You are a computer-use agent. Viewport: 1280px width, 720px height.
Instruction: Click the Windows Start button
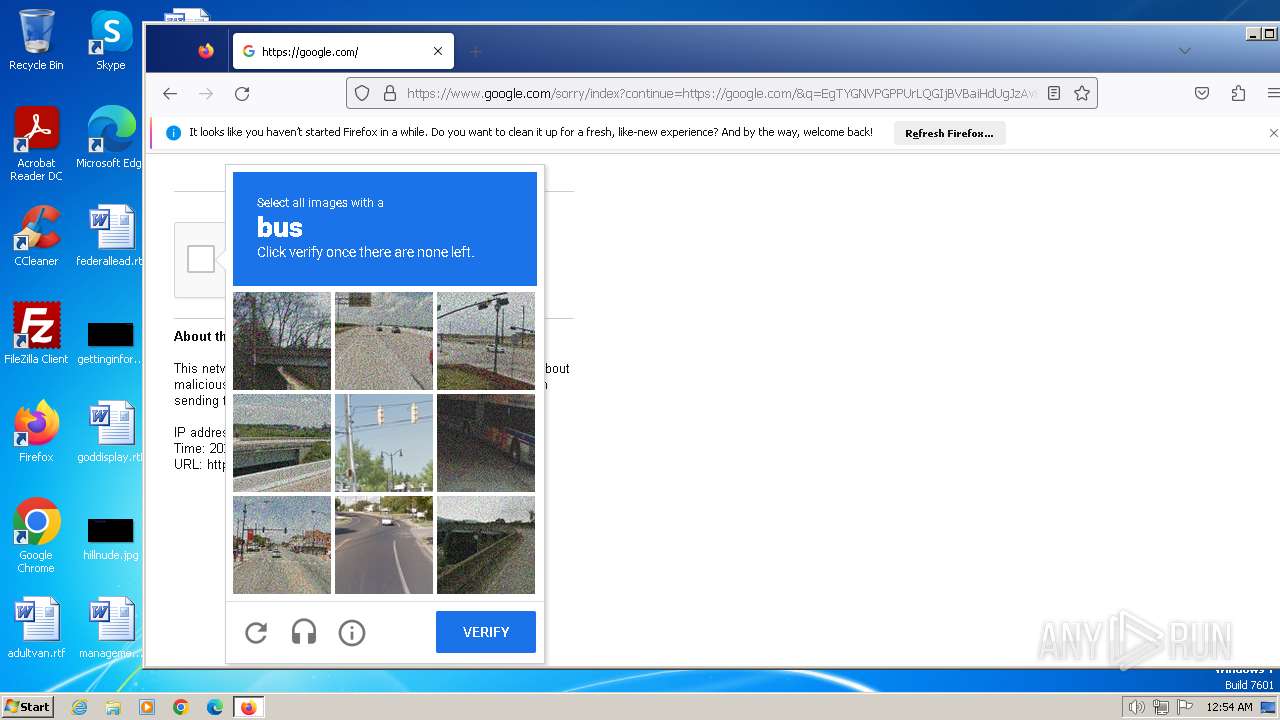(x=27, y=707)
